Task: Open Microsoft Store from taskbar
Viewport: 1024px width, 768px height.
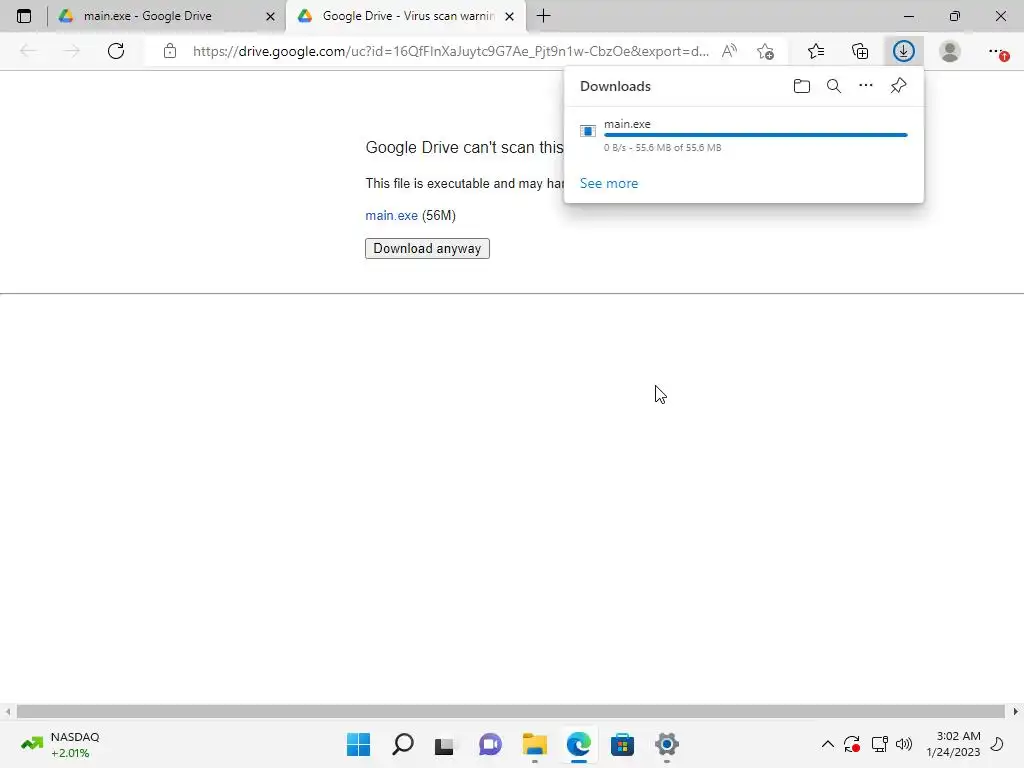Action: tap(622, 744)
